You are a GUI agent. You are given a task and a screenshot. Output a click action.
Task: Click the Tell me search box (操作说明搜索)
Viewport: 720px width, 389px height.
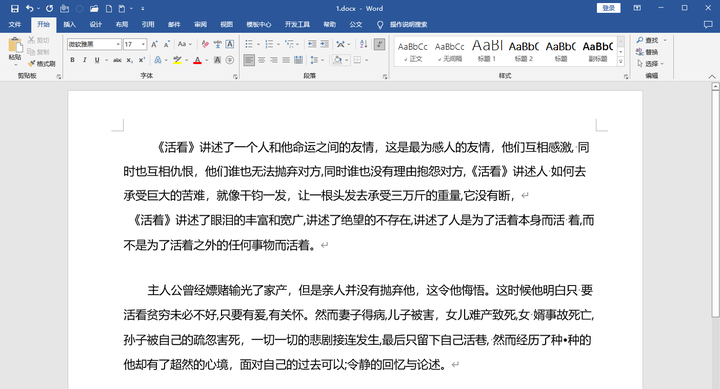click(x=408, y=24)
